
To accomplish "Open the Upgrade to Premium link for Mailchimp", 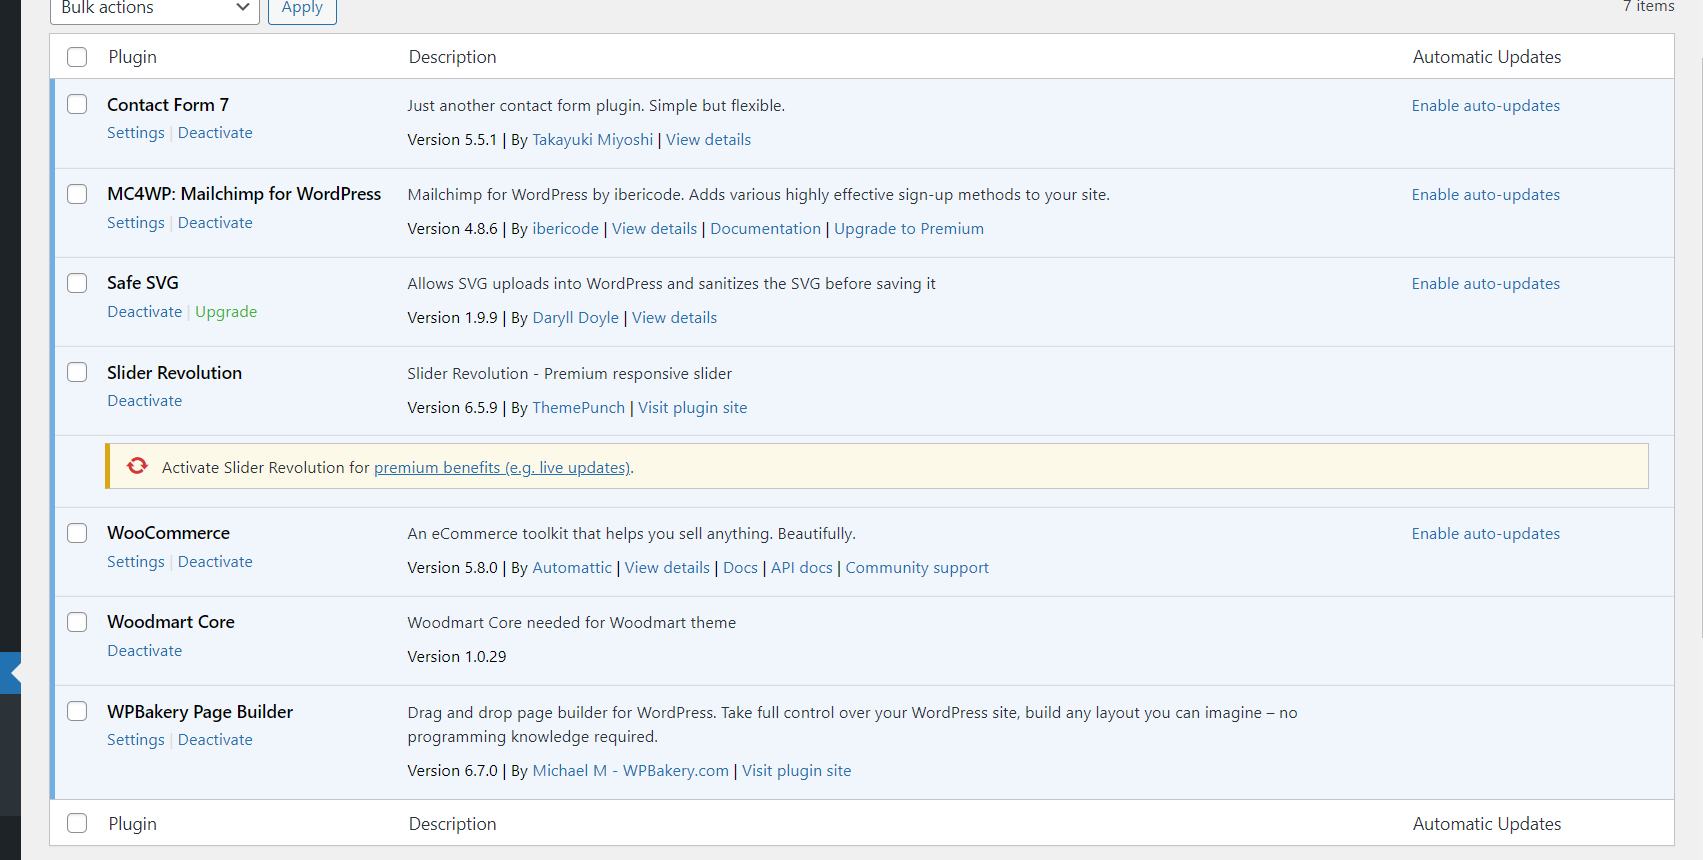I will [908, 229].
